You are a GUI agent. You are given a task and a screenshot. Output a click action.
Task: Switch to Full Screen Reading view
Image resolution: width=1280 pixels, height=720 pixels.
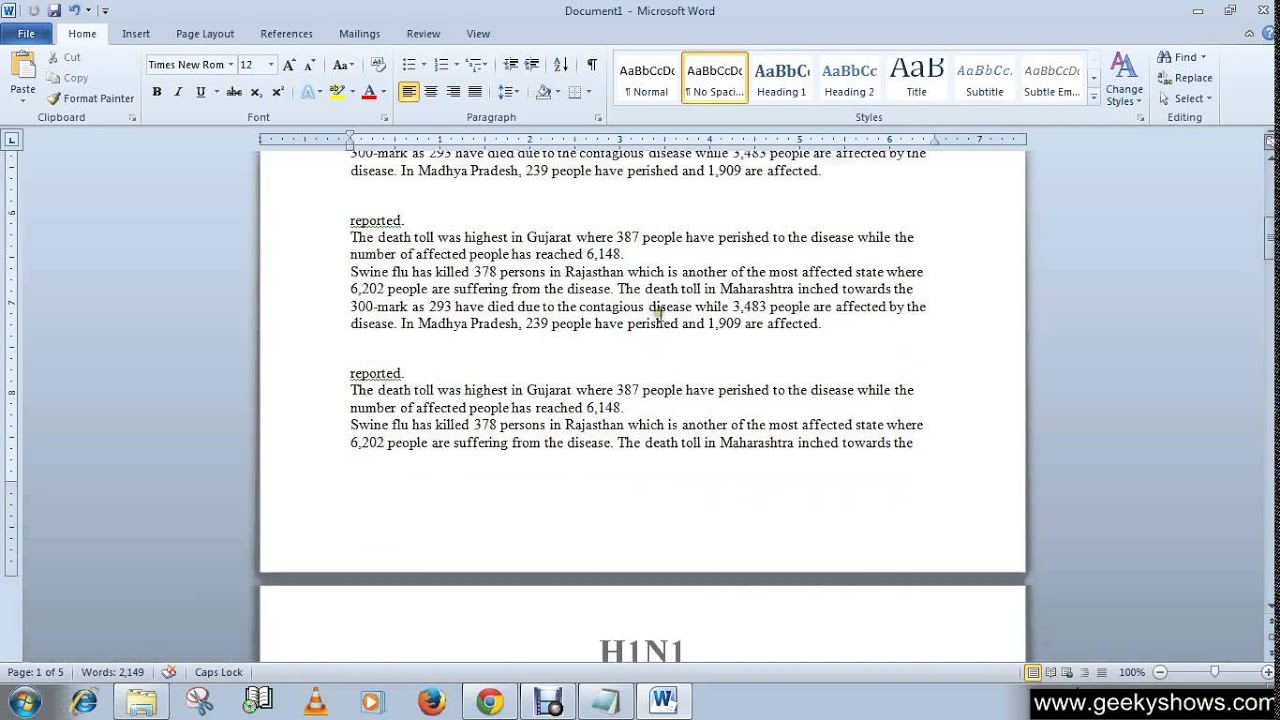(x=1051, y=673)
